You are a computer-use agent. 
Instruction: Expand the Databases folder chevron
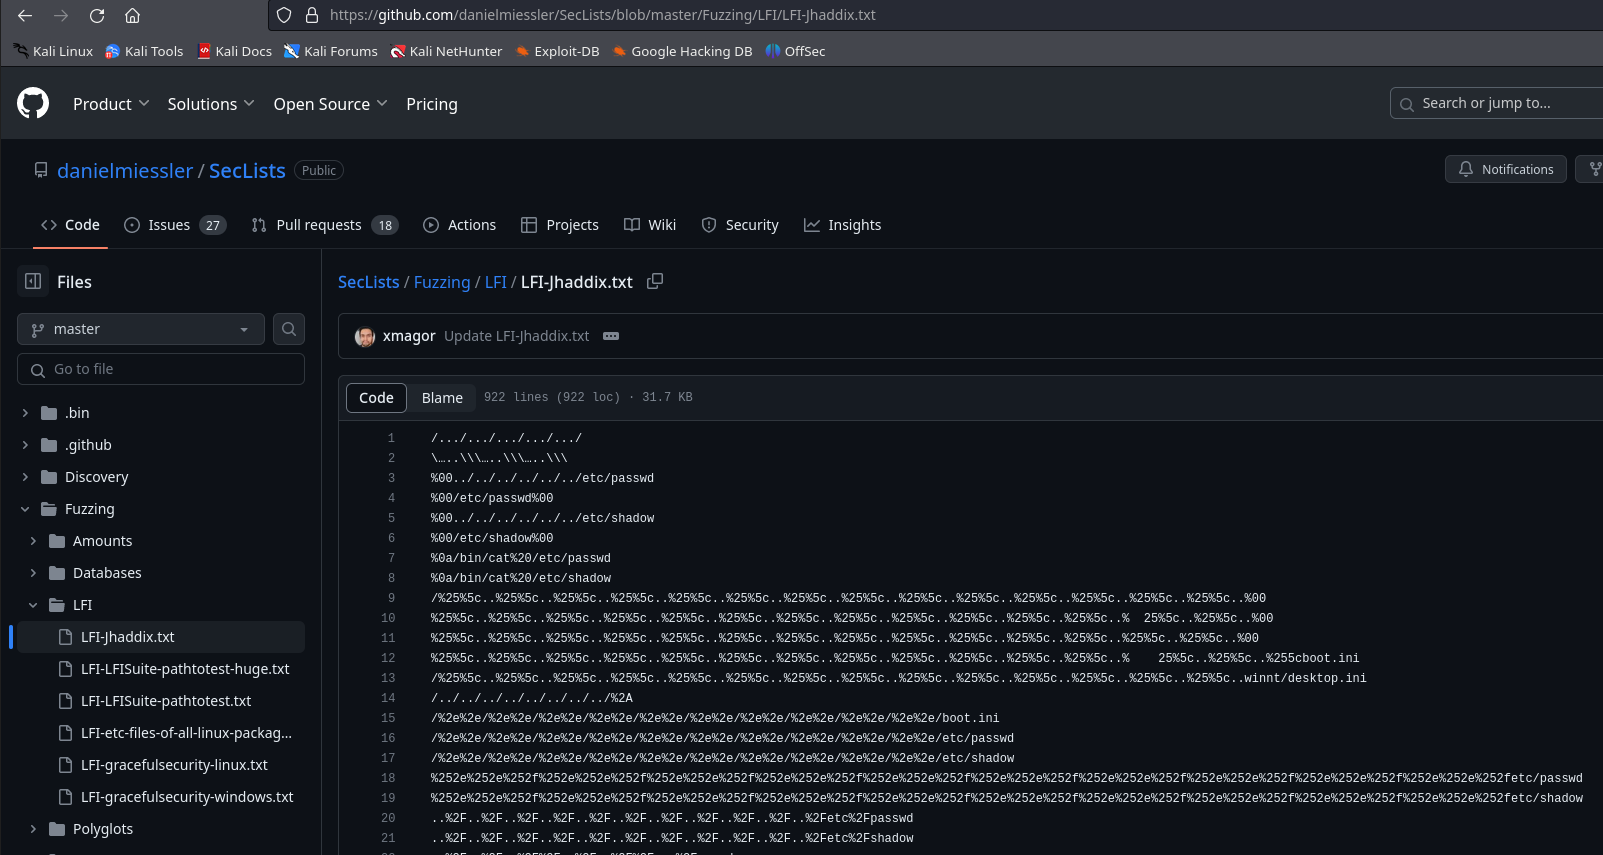coord(33,573)
